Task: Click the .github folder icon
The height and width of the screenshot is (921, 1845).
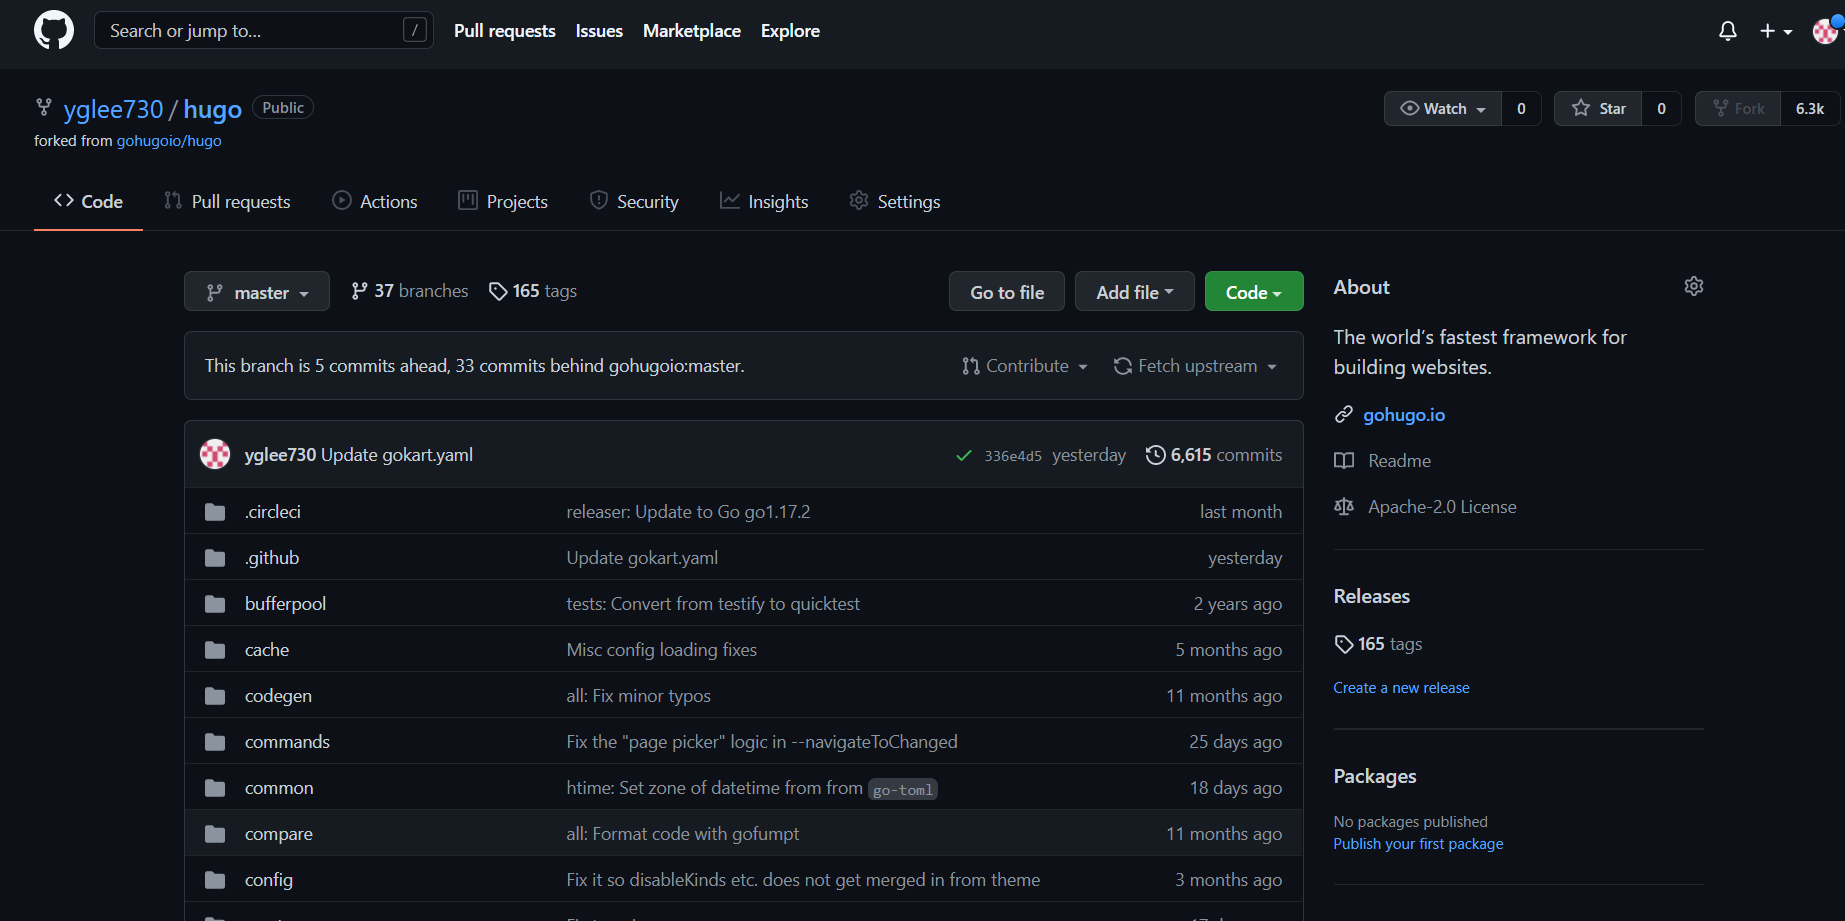Action: click(x=215, y=558)
